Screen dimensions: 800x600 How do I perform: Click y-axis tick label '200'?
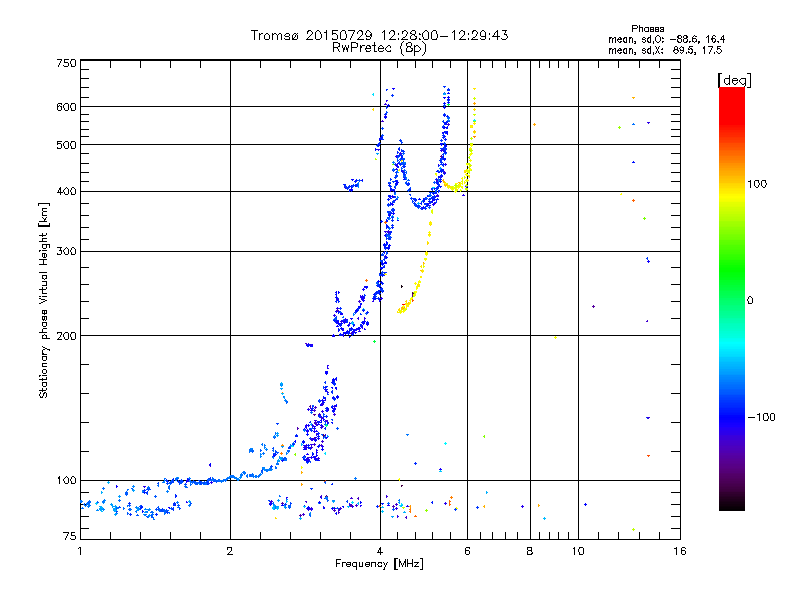(66, 336)
